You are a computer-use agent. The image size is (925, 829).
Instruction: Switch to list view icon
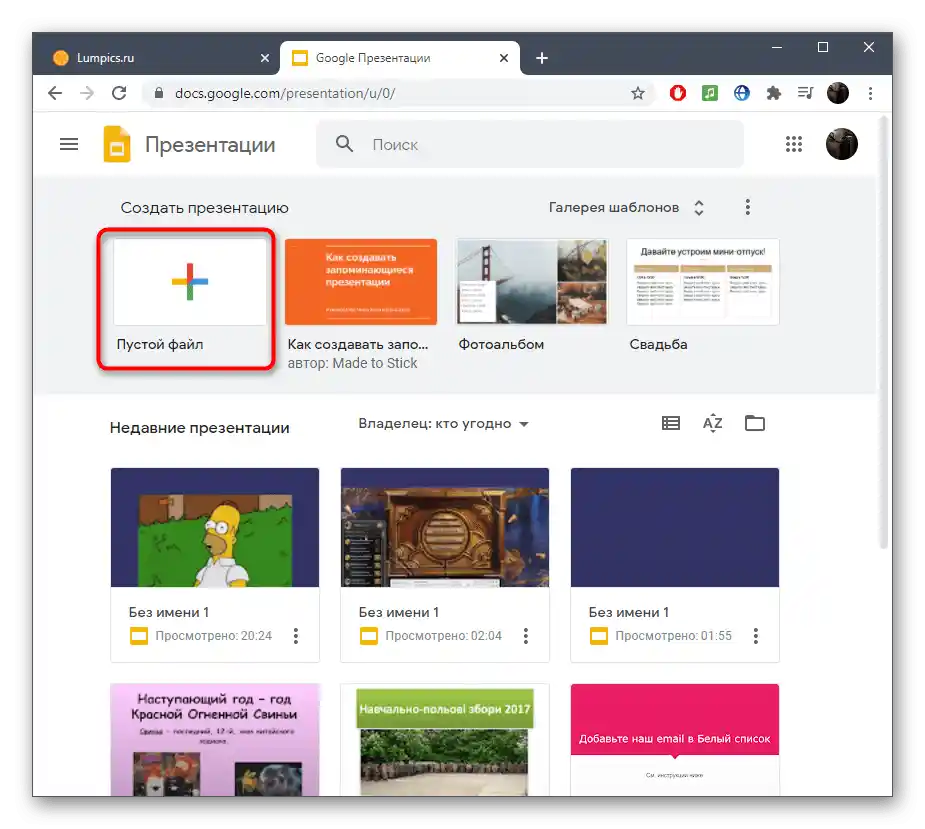tap(671, 423)
